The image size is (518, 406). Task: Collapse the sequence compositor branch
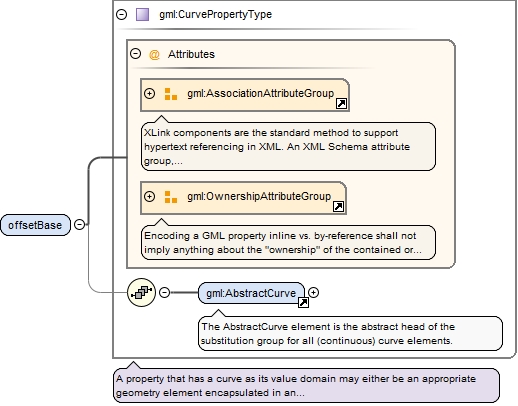pyautogui.click(x=164, y=292)
